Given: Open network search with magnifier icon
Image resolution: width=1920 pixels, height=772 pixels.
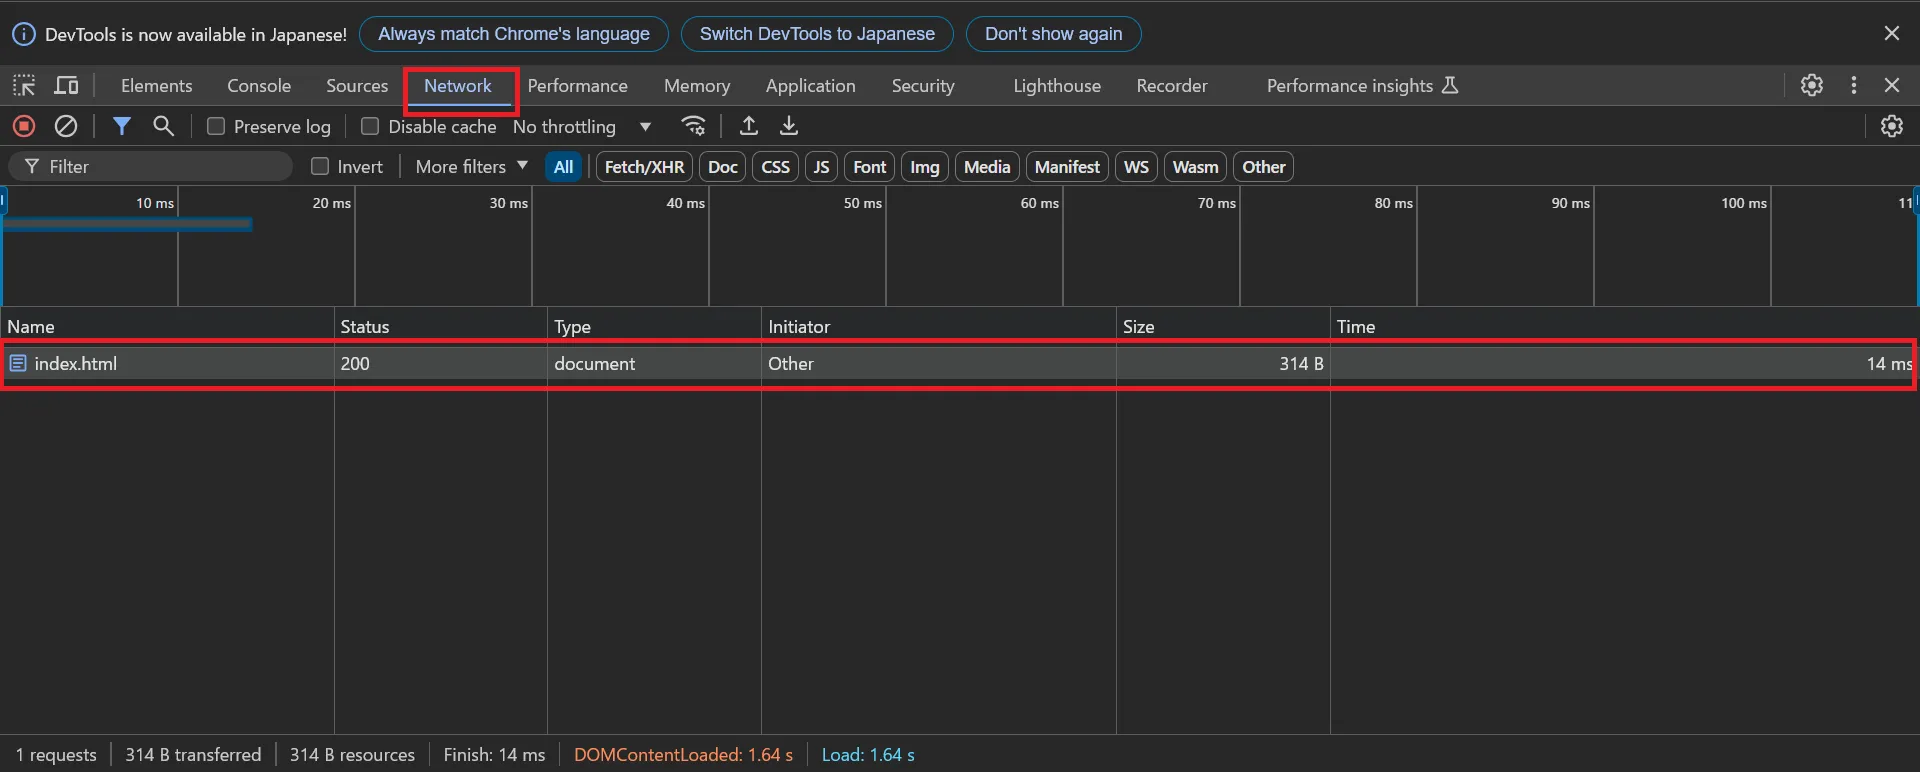Looking at the screenshot, I should [163, 126].
